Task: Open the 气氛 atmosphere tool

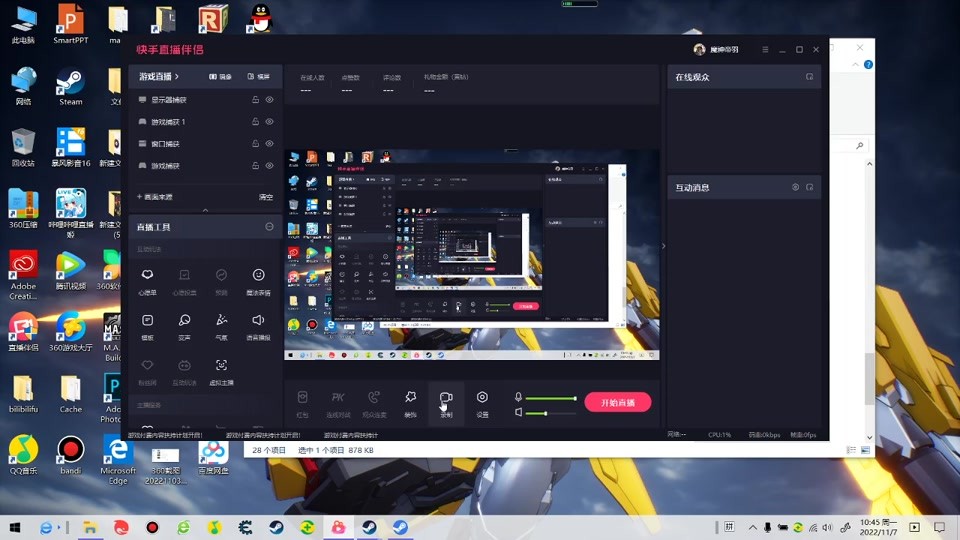Action: point(222,326)
